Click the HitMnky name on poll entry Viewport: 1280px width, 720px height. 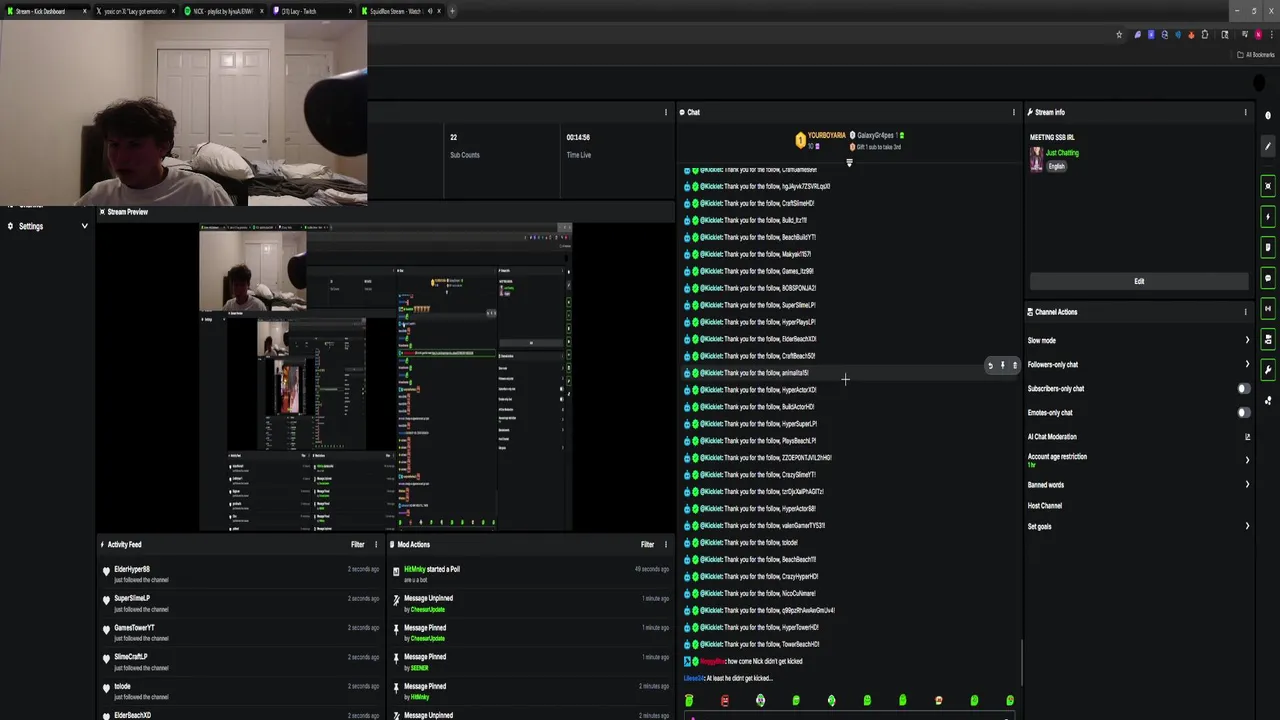[x=415, y=569]
